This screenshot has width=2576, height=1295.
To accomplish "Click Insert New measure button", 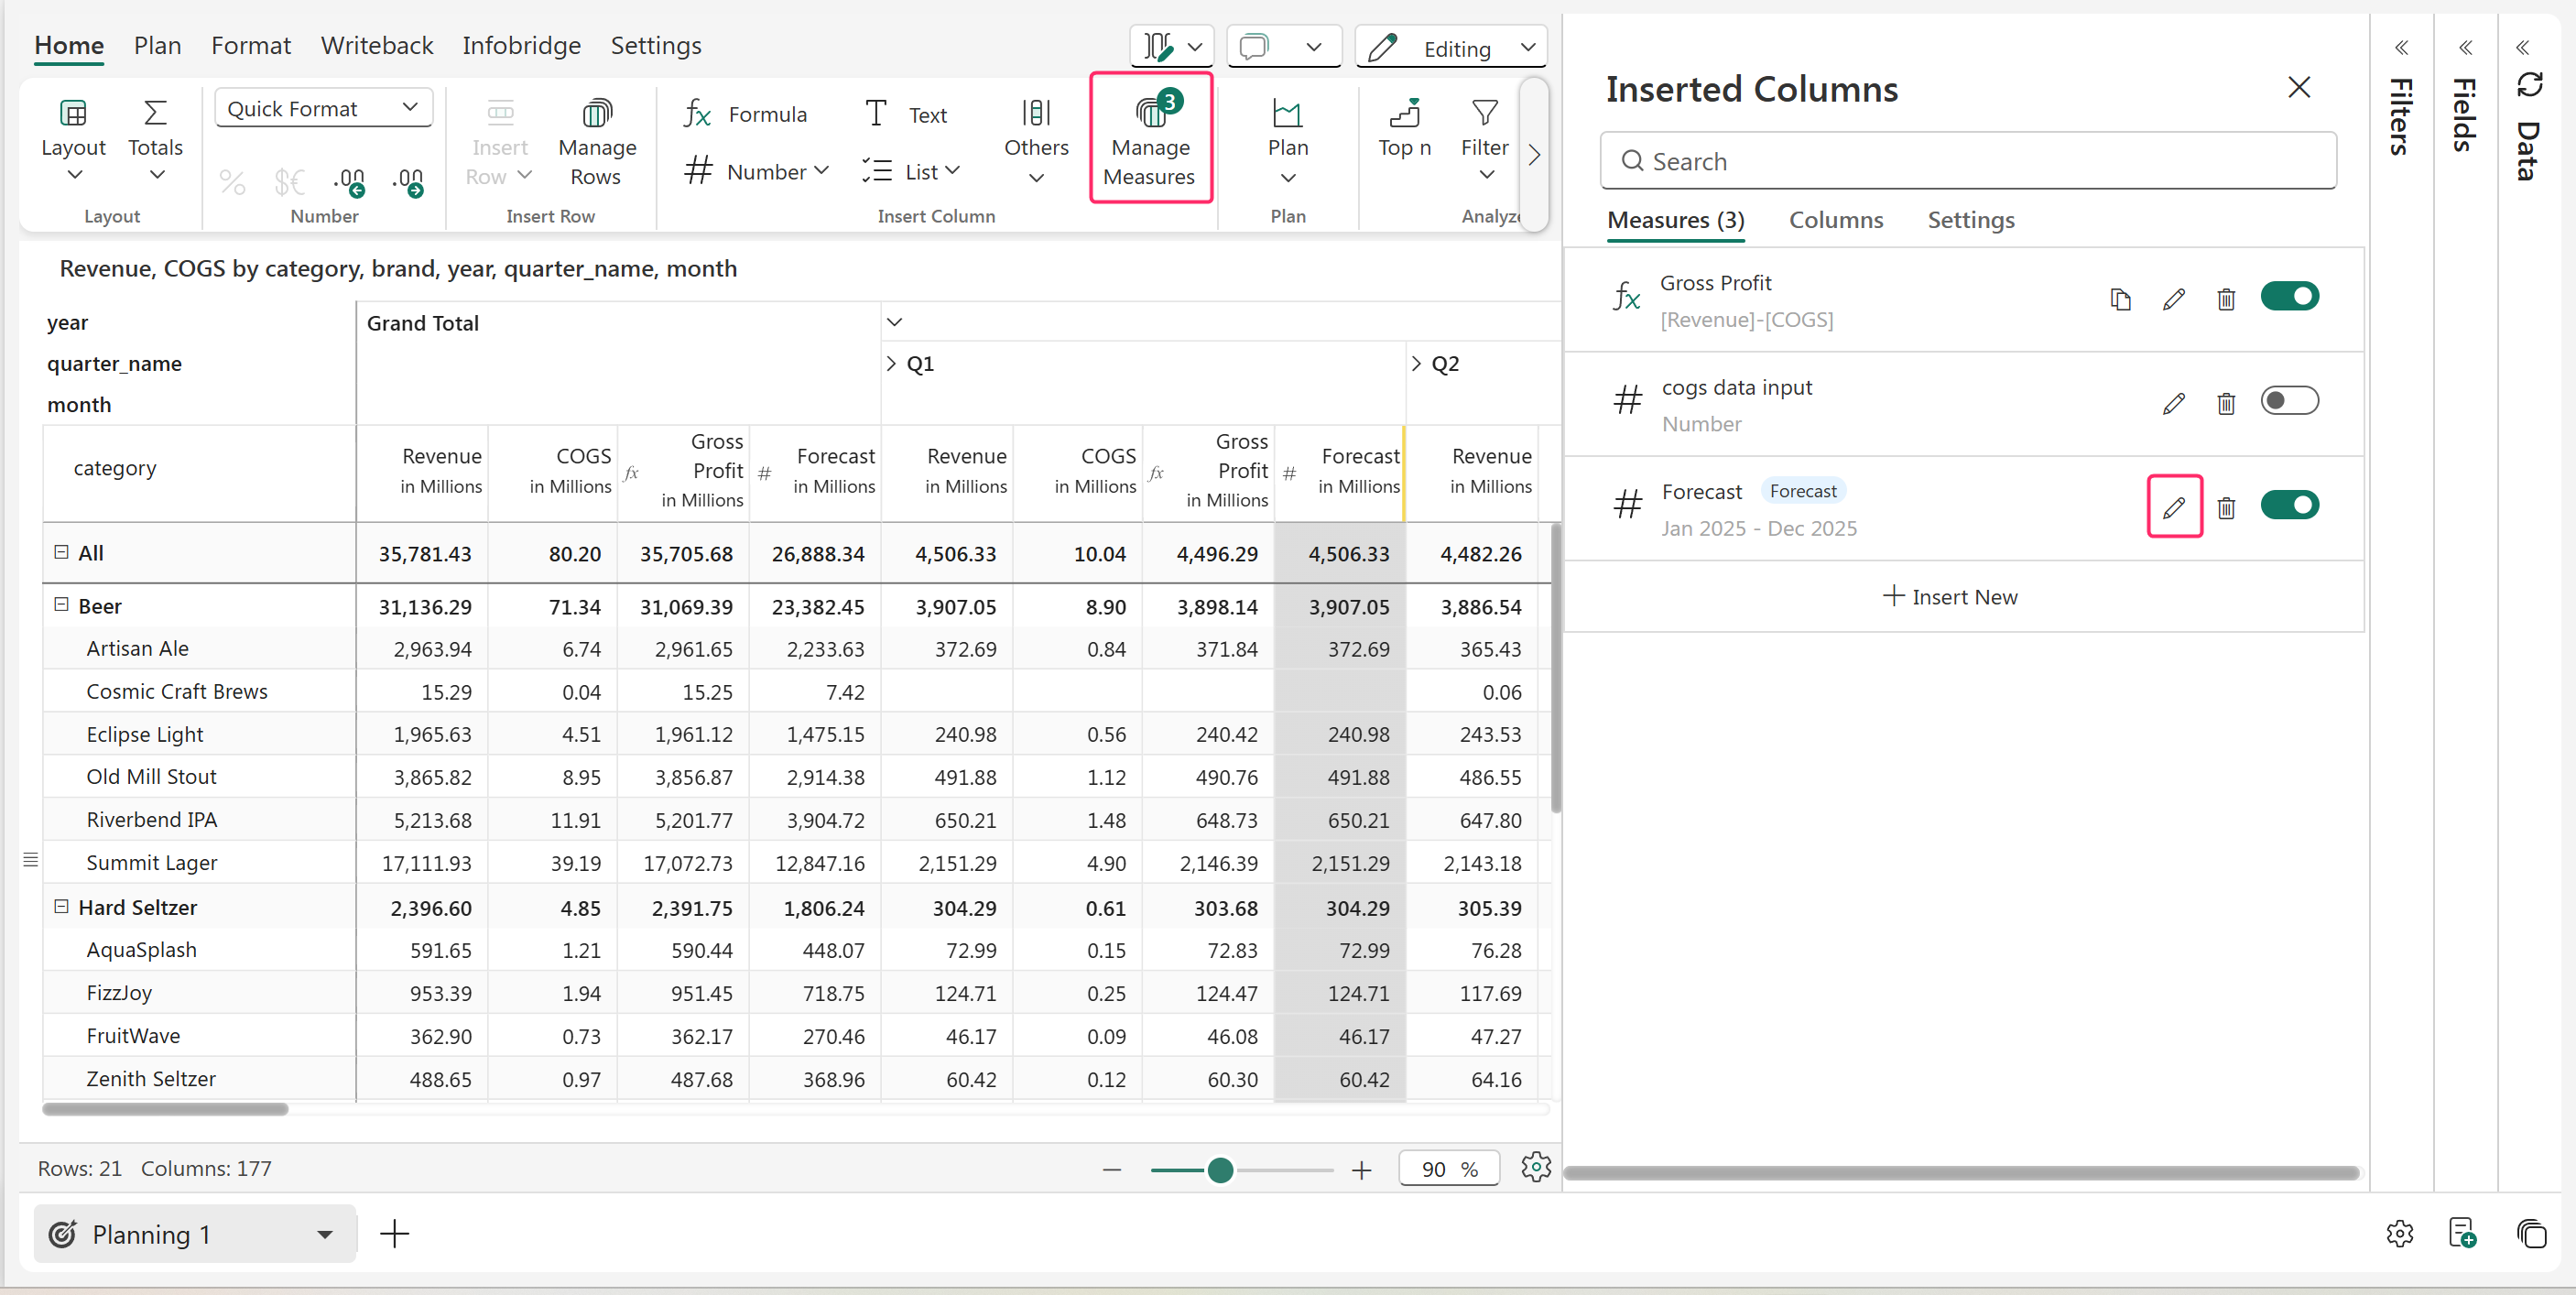I will tap(1950, 596).
